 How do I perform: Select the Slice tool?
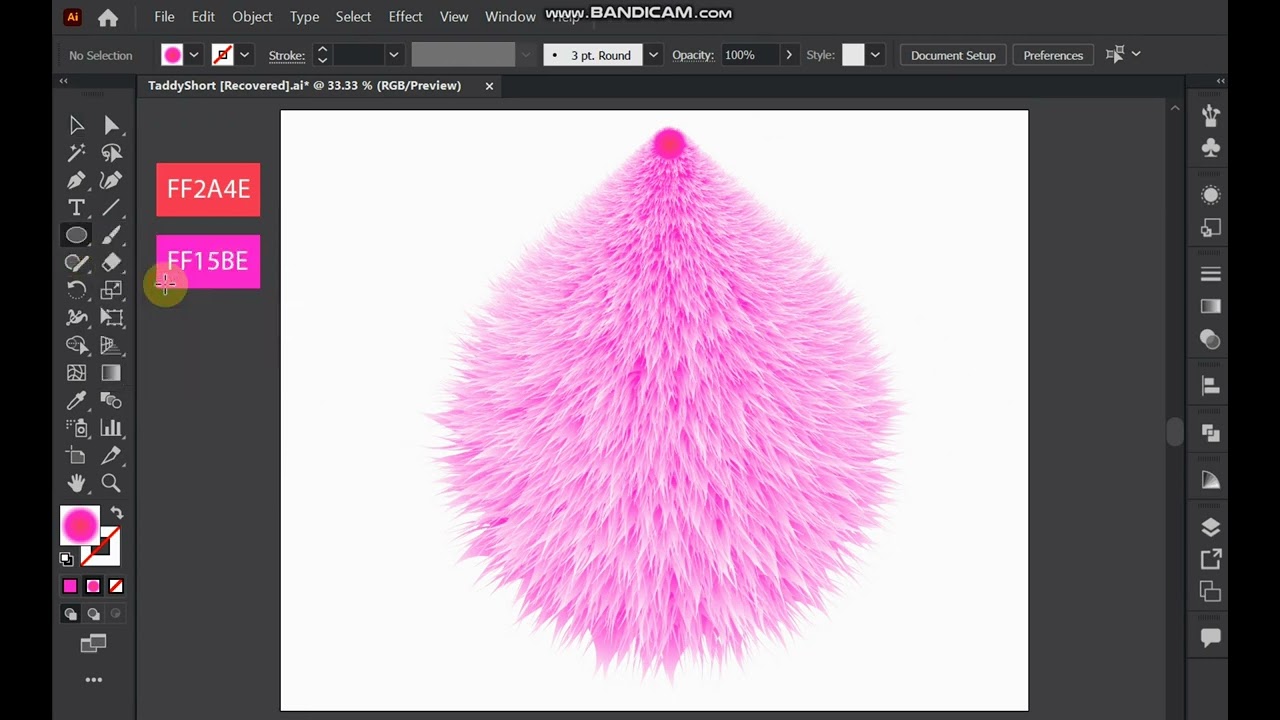111,456
